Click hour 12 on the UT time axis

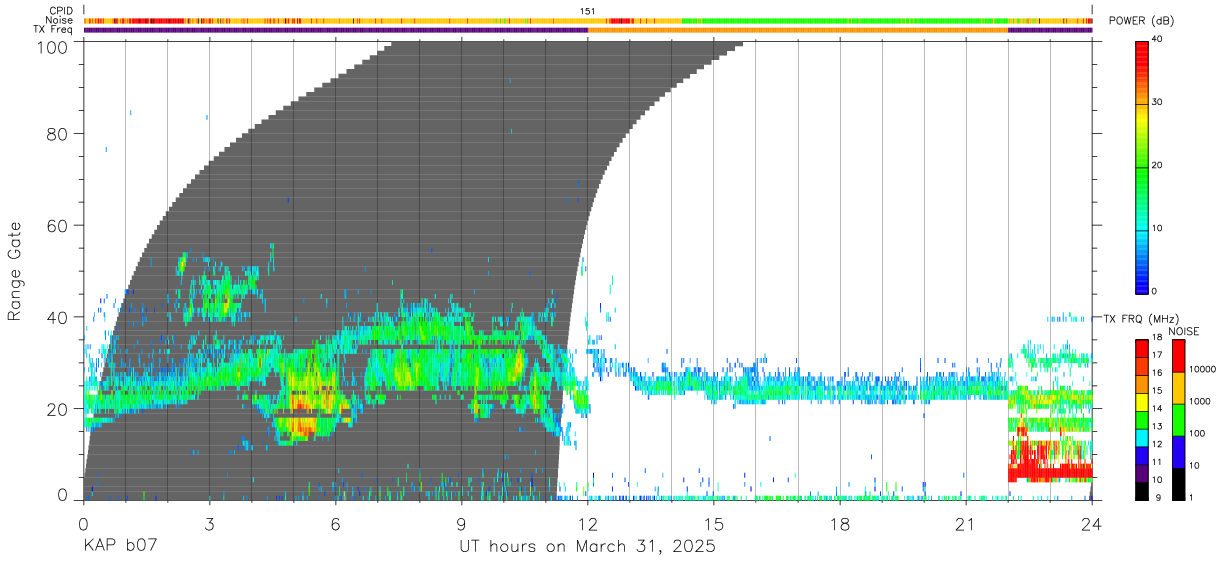pos(587,524)
